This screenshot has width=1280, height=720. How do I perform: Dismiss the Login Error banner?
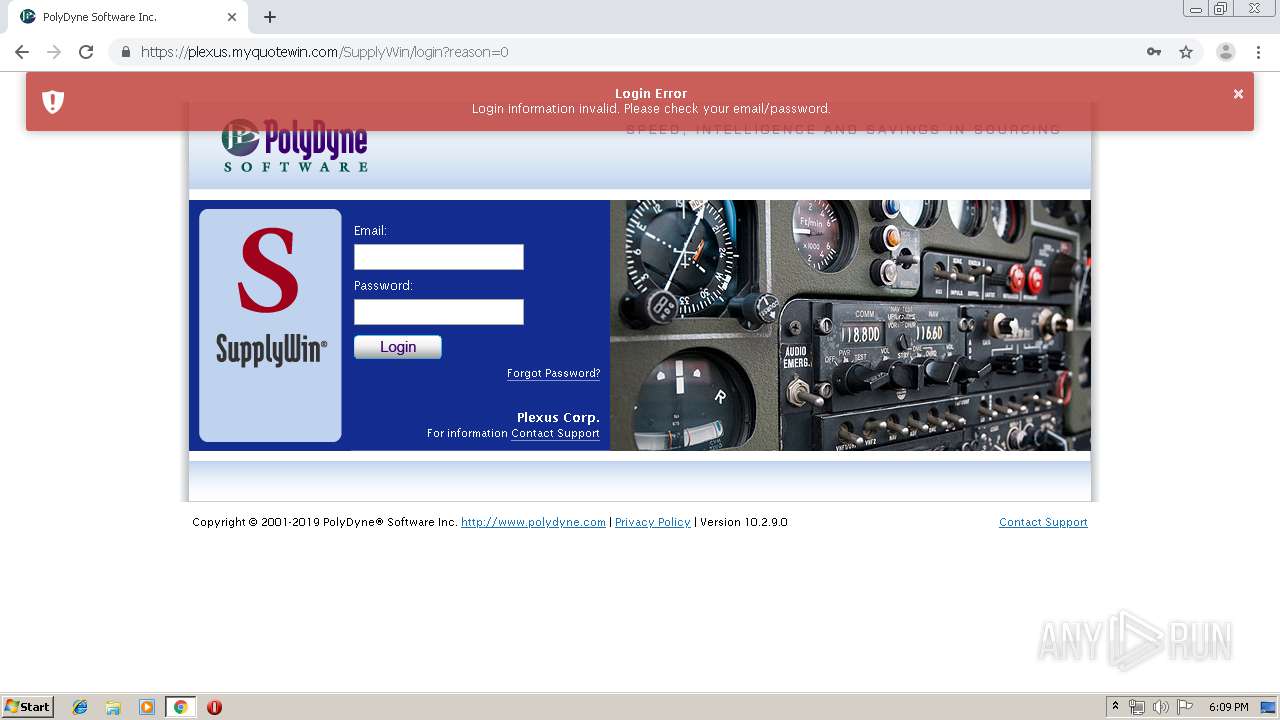tap(1238, 94)
